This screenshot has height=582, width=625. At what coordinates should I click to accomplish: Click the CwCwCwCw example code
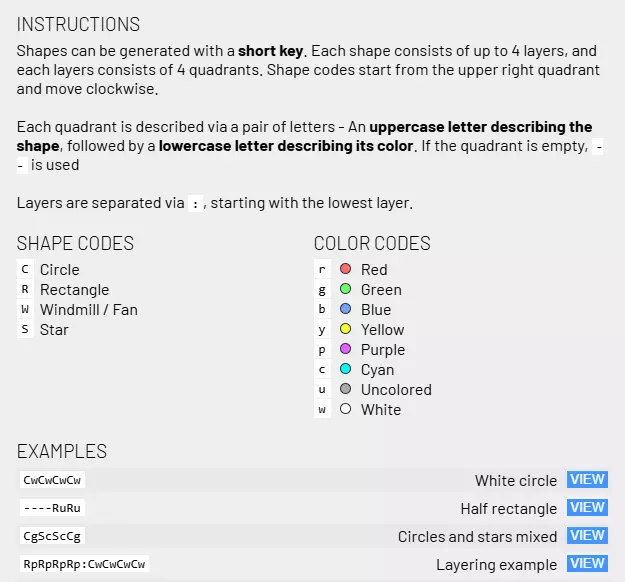pos(52,480)
